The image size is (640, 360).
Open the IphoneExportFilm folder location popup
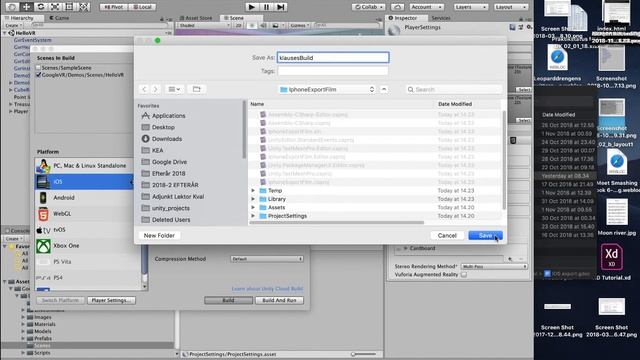pyautogui.click(x=327, y=89)
